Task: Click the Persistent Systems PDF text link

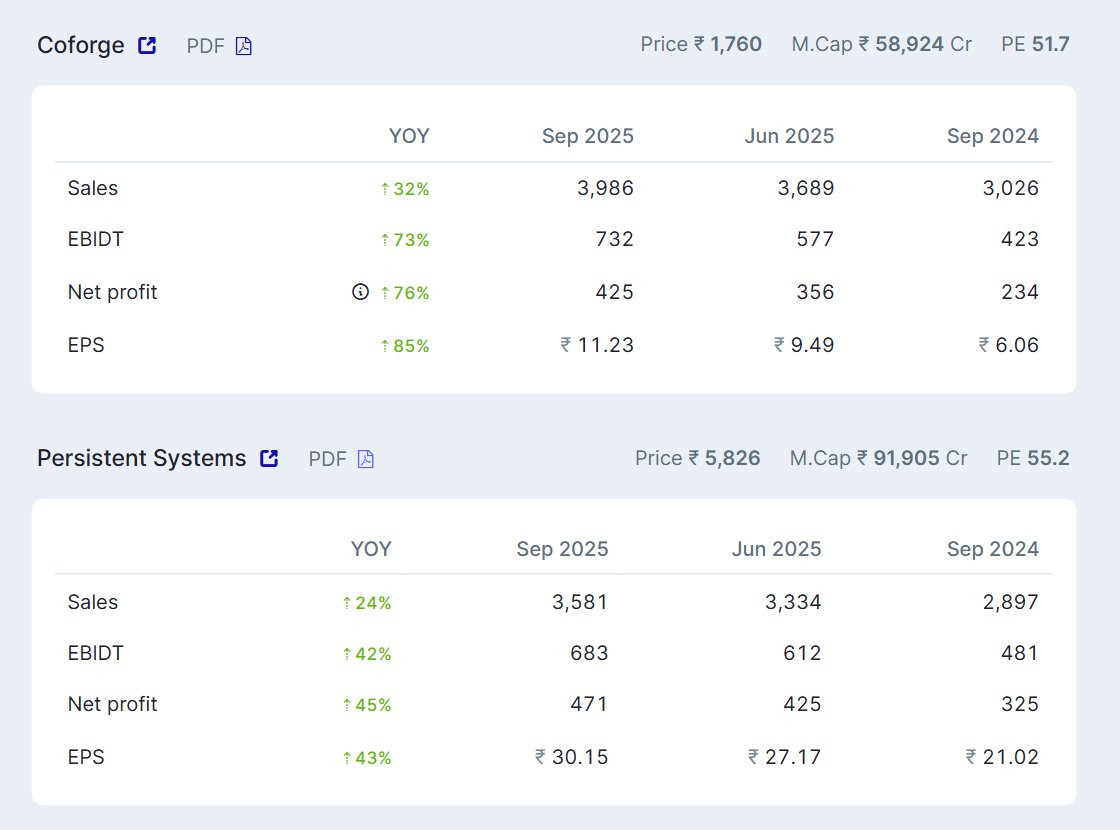Action: [327, 459]
